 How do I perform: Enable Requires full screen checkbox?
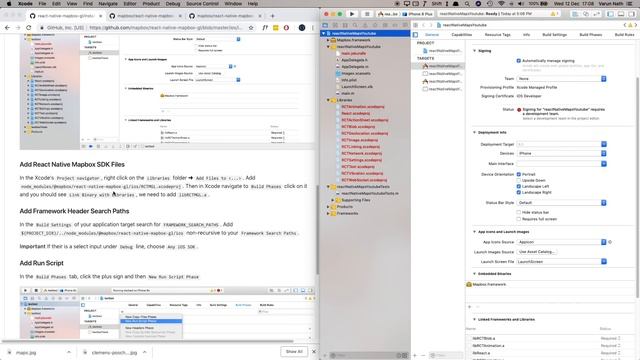pos(519,219)
